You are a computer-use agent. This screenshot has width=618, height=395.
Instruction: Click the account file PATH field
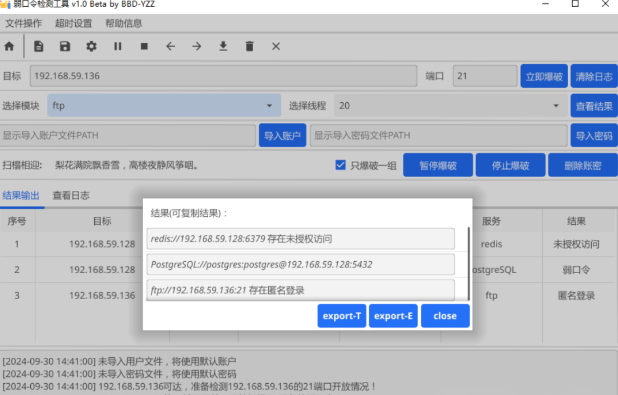click(x=128, y=135)
